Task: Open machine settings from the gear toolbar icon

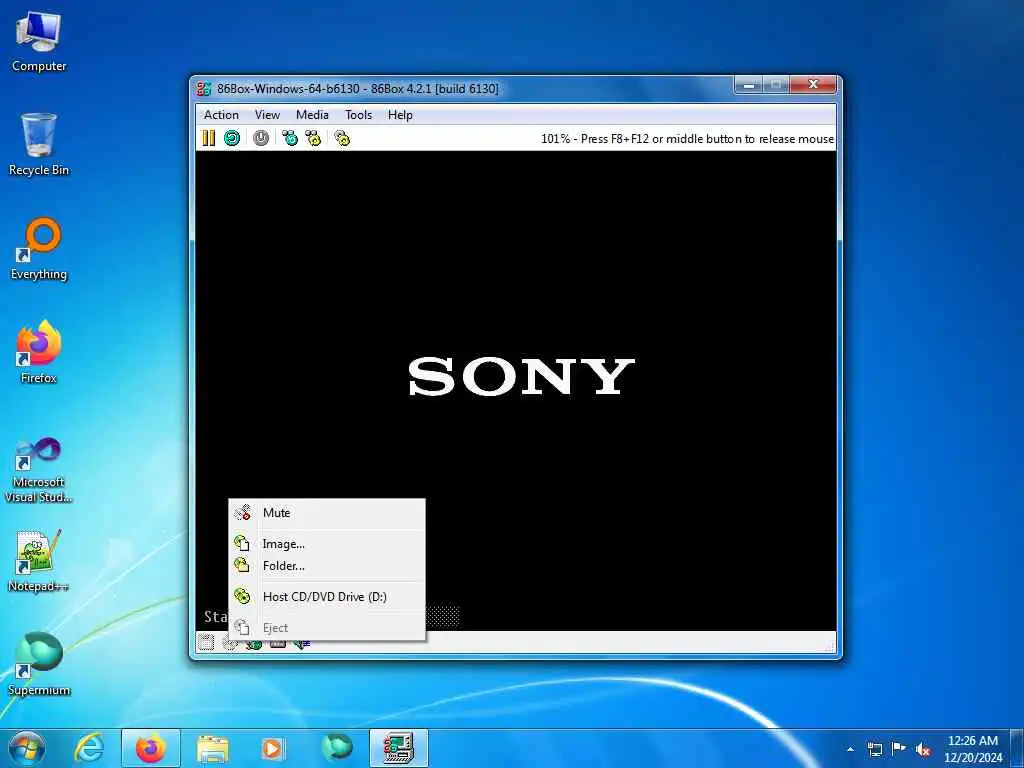Action: tap(342, 138)
